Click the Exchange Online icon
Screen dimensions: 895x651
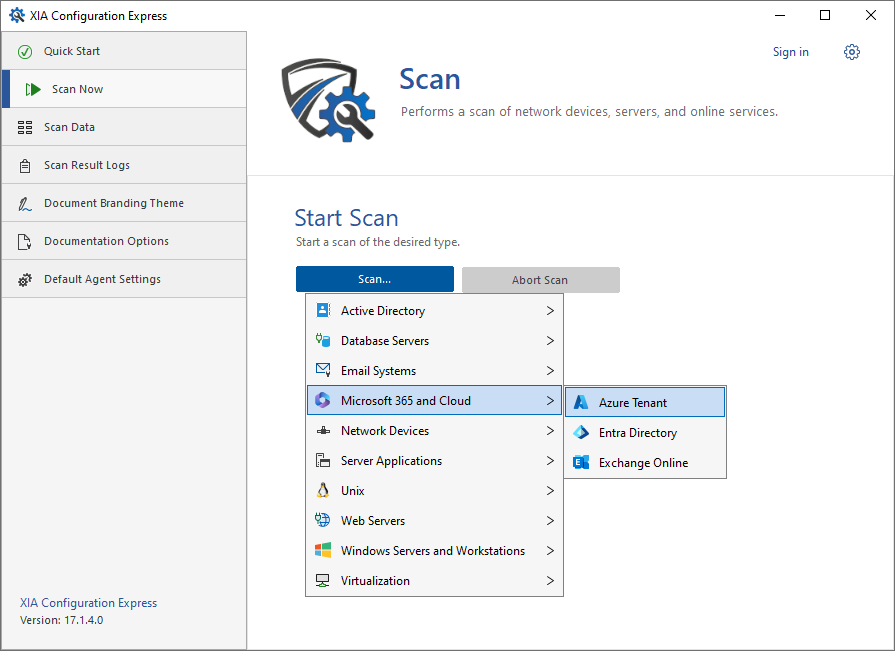(581, 462)
